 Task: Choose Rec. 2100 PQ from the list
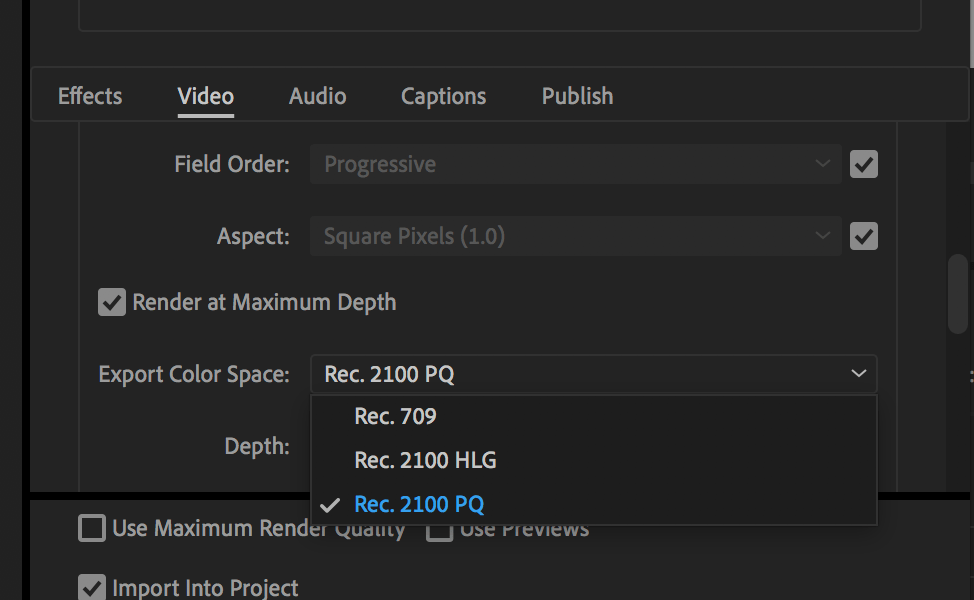pos(418,504)
